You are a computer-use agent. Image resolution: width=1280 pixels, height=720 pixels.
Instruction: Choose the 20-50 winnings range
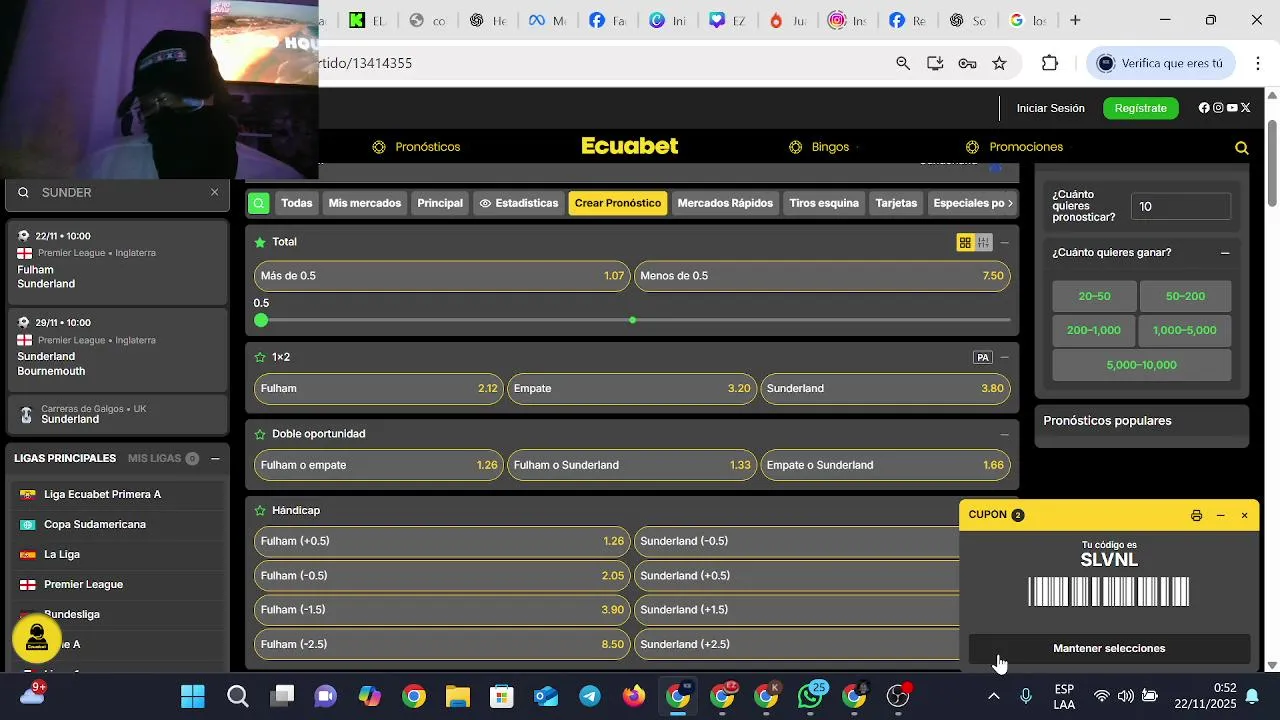[x=1094, y=296]
